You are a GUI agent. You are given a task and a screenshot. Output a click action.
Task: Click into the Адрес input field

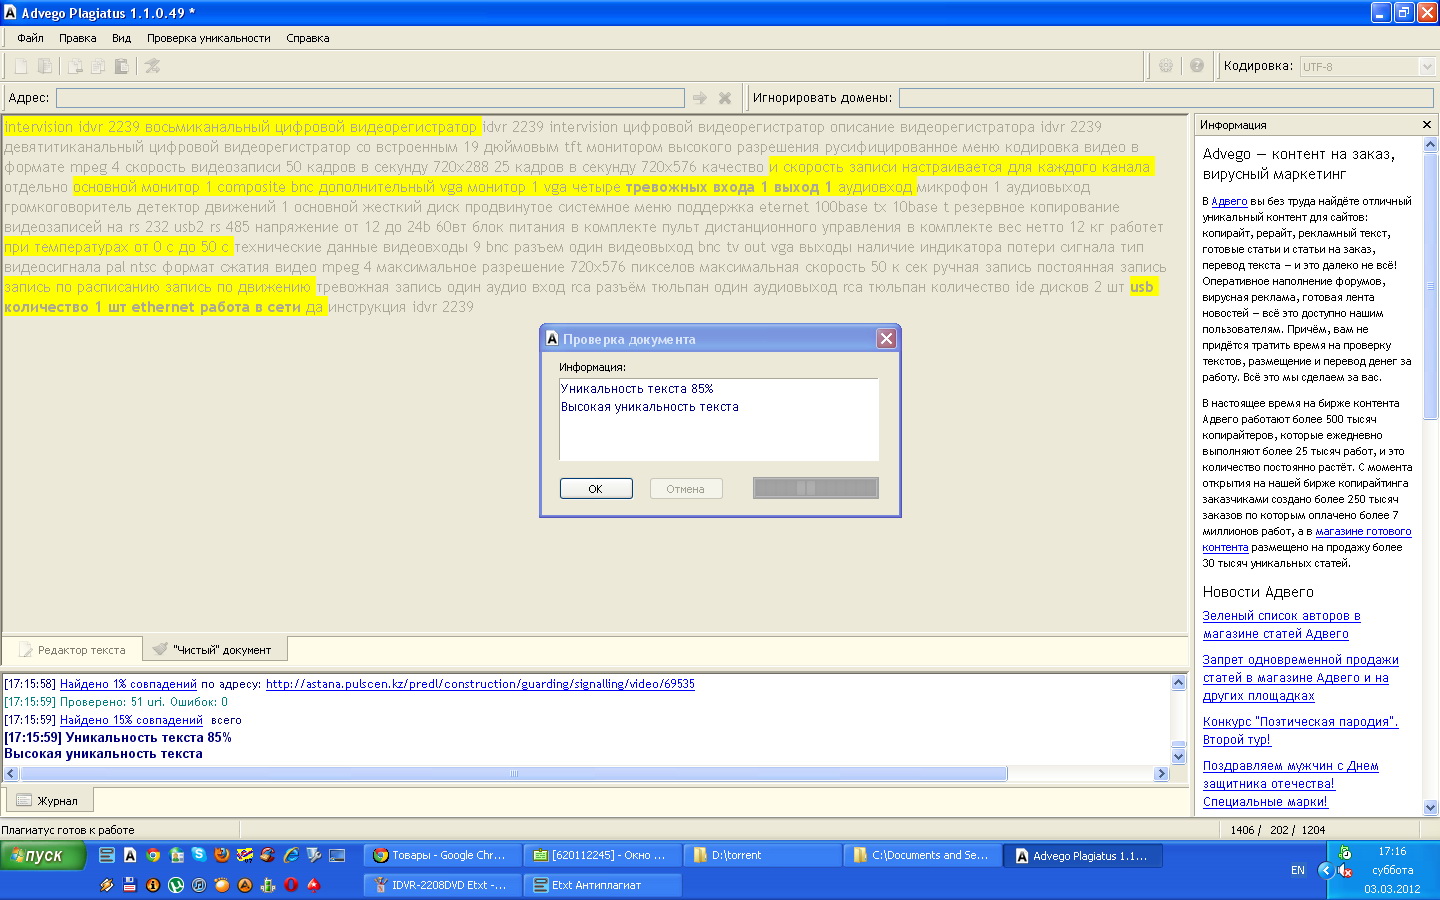click(370, 98)
